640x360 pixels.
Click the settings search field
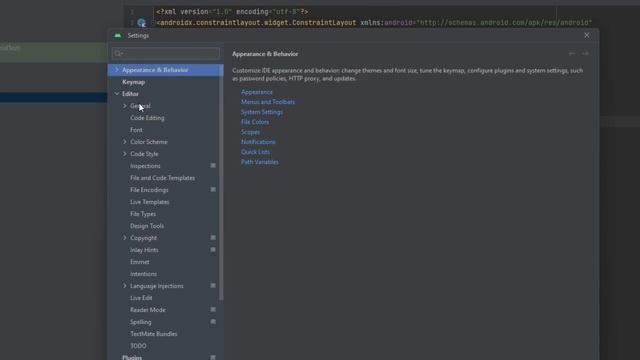point(166,53)
